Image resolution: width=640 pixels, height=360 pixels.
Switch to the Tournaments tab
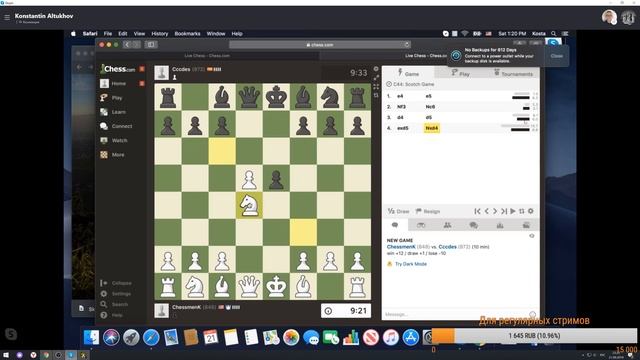513,73
